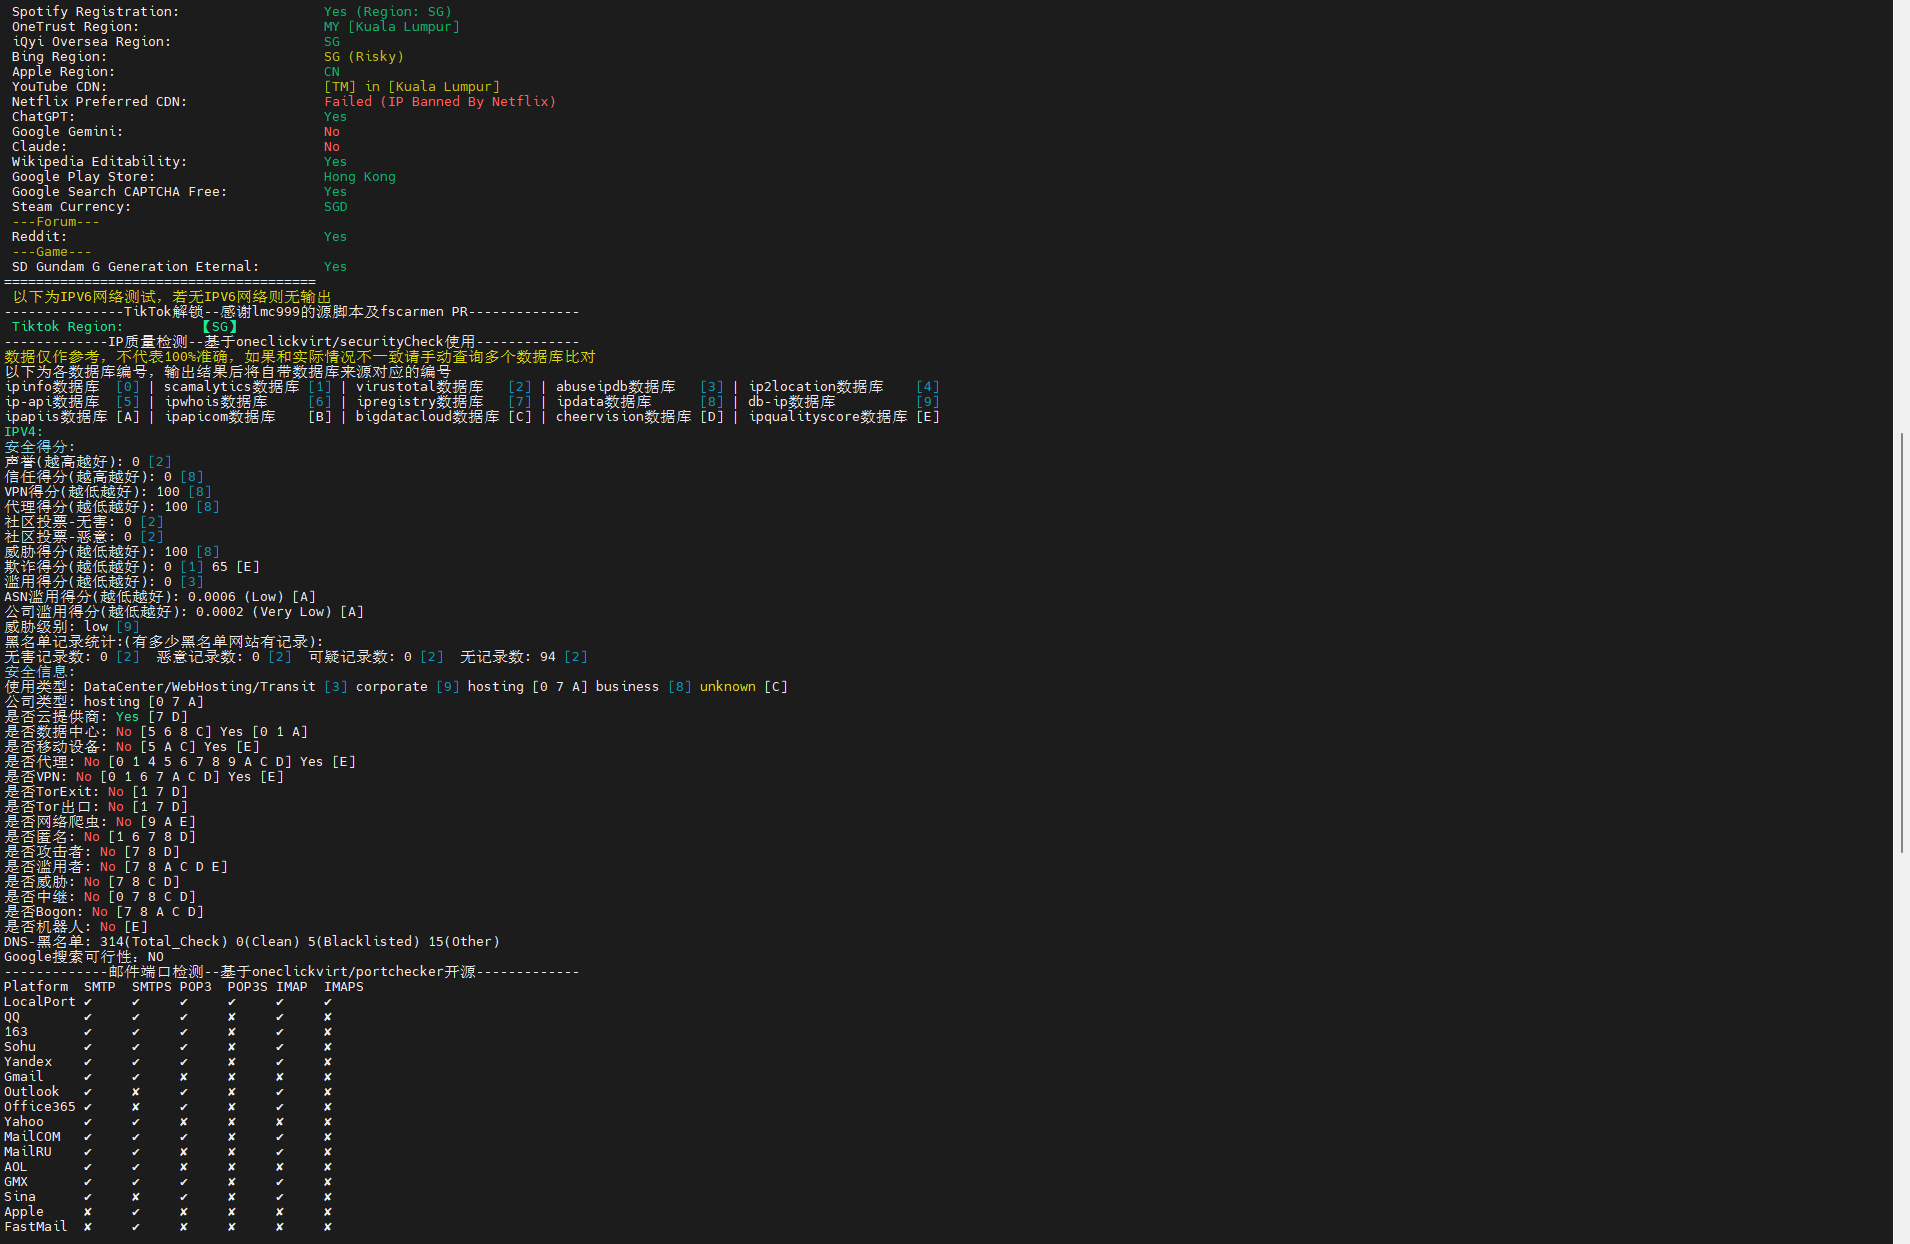Image resolution: width=1910 pixels, height=1244 pixels.
Task: Click the 'Gmail' table row label
Action: (24, 1077)
